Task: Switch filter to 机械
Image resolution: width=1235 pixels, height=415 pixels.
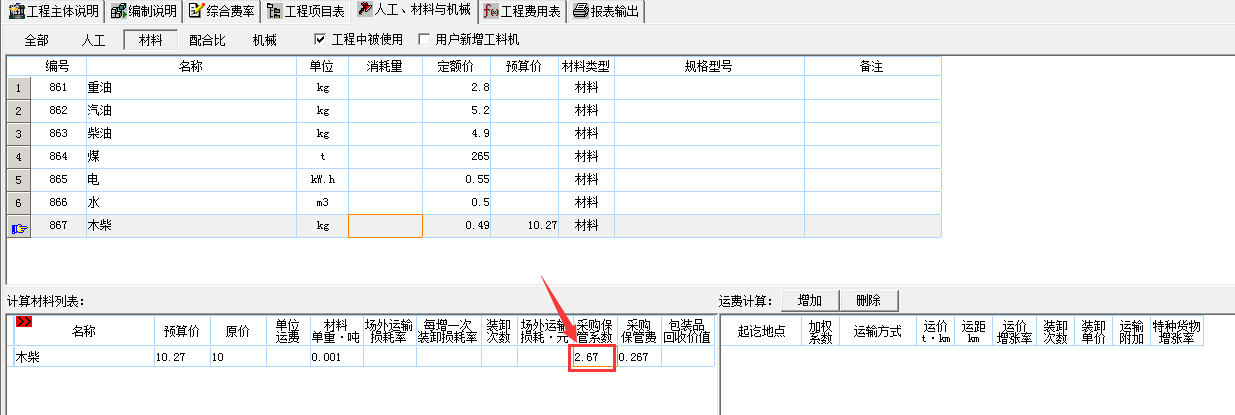Action: [264, 40]
